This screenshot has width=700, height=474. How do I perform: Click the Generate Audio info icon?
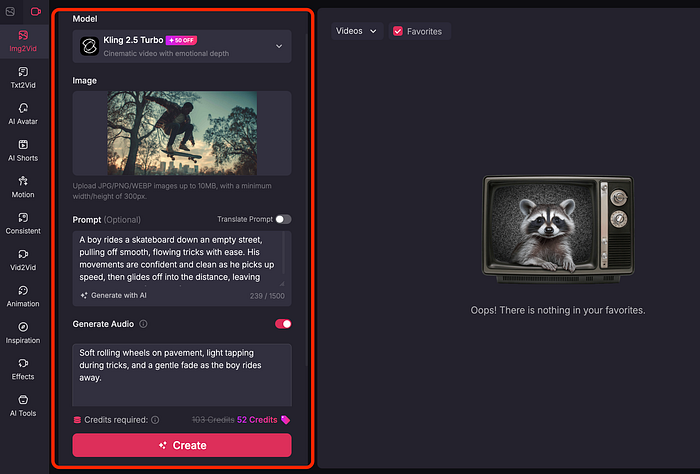(x=144, y=324)
